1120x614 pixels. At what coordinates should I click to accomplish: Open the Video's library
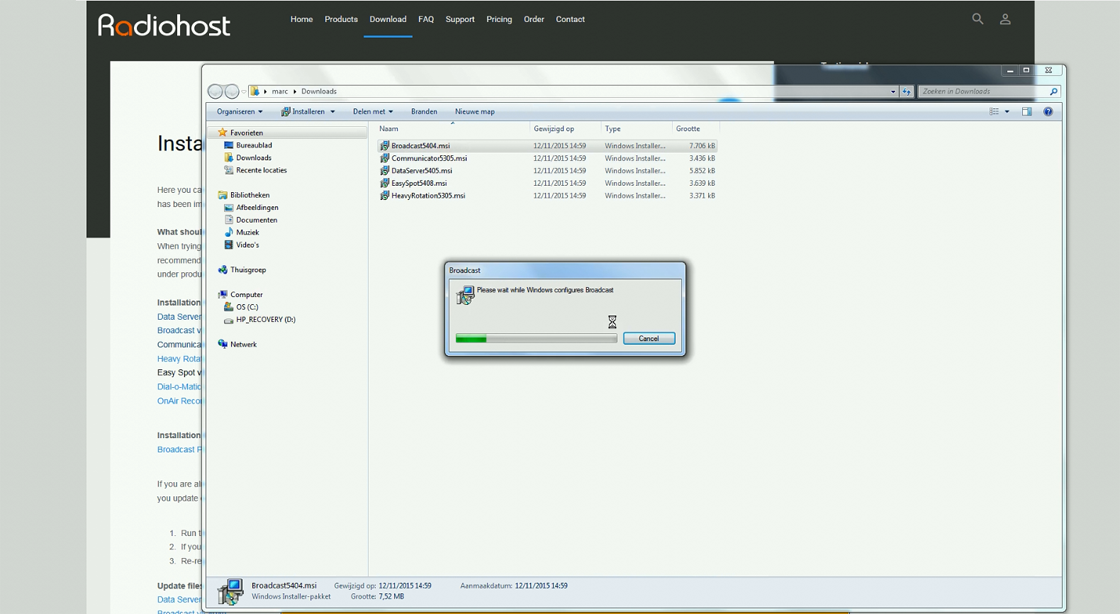tap(247, 245)
